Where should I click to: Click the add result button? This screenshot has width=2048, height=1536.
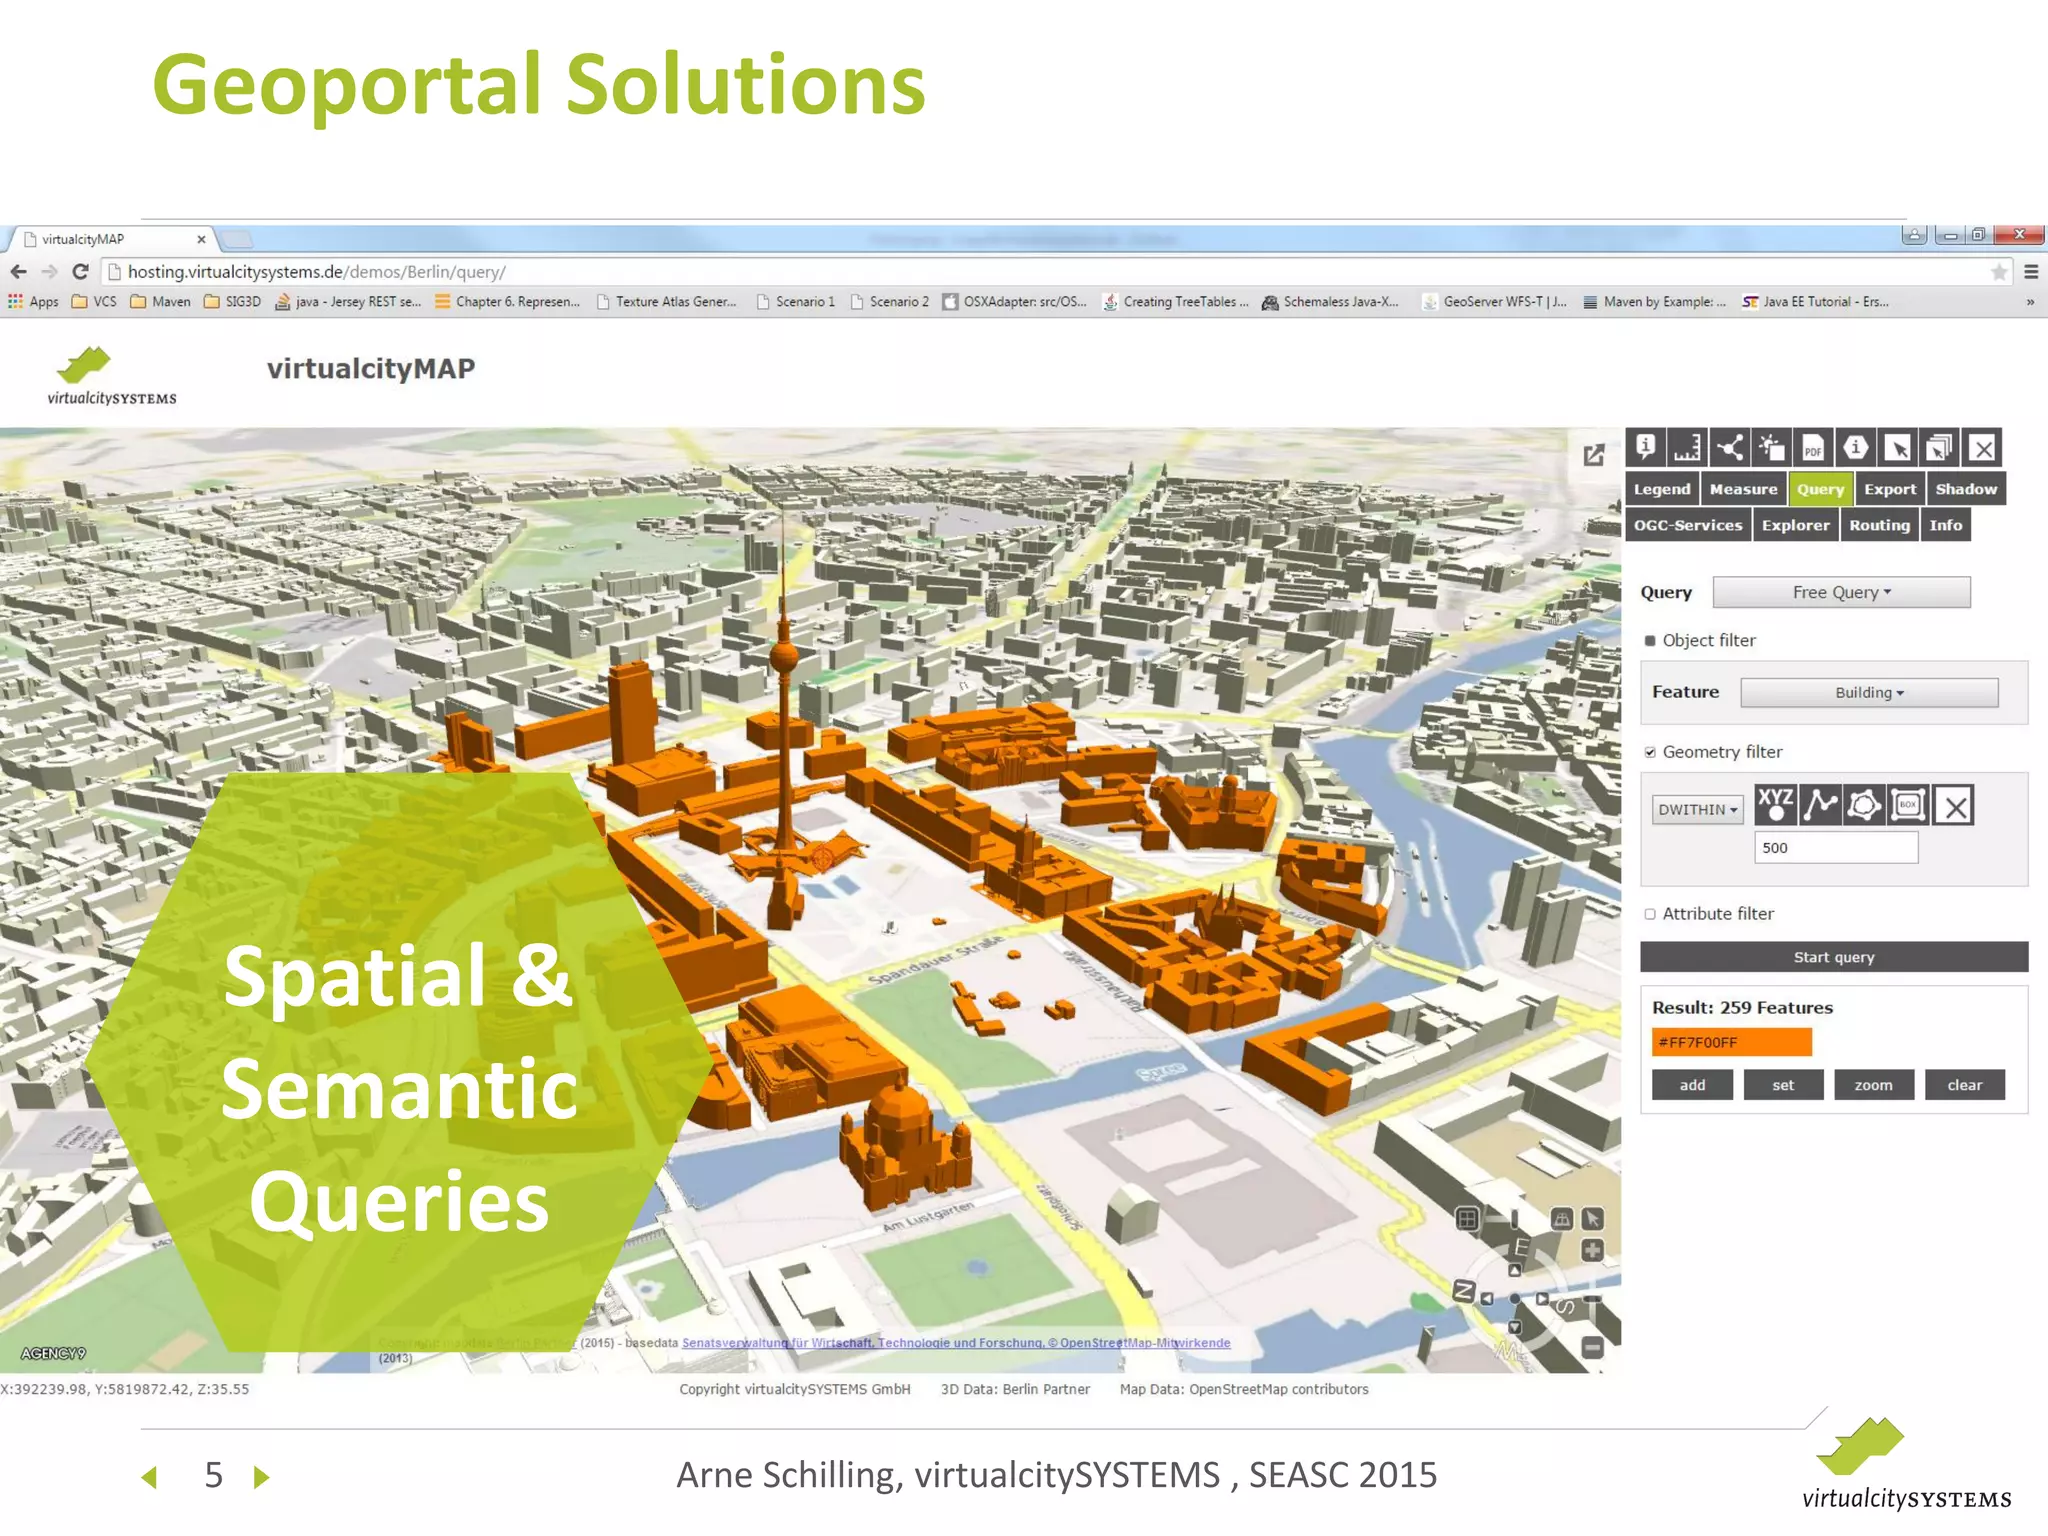click(1692, 1085)
